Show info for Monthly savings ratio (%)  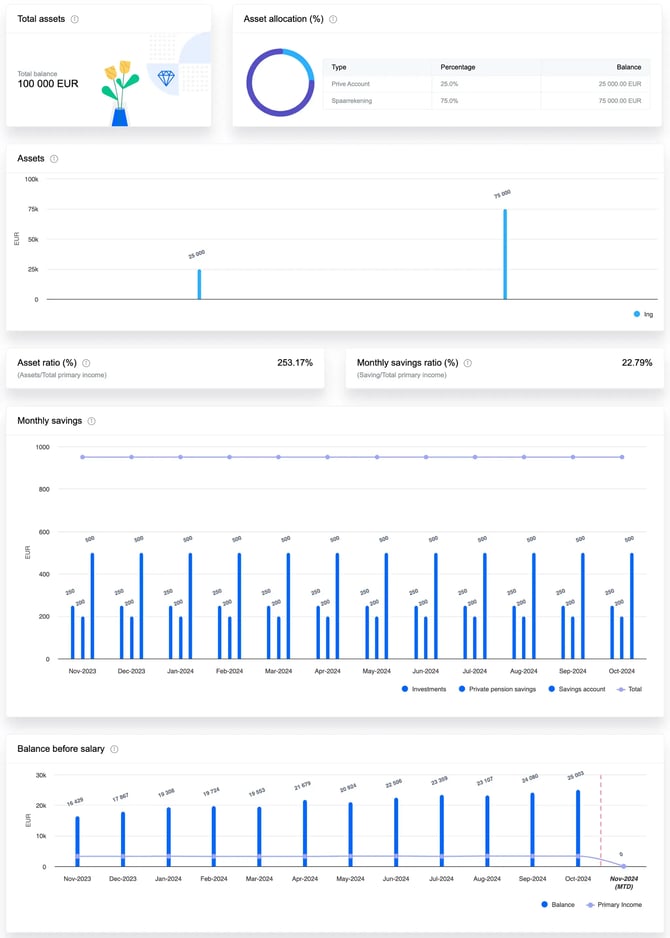pyautogui.click(x=467, y=363)
